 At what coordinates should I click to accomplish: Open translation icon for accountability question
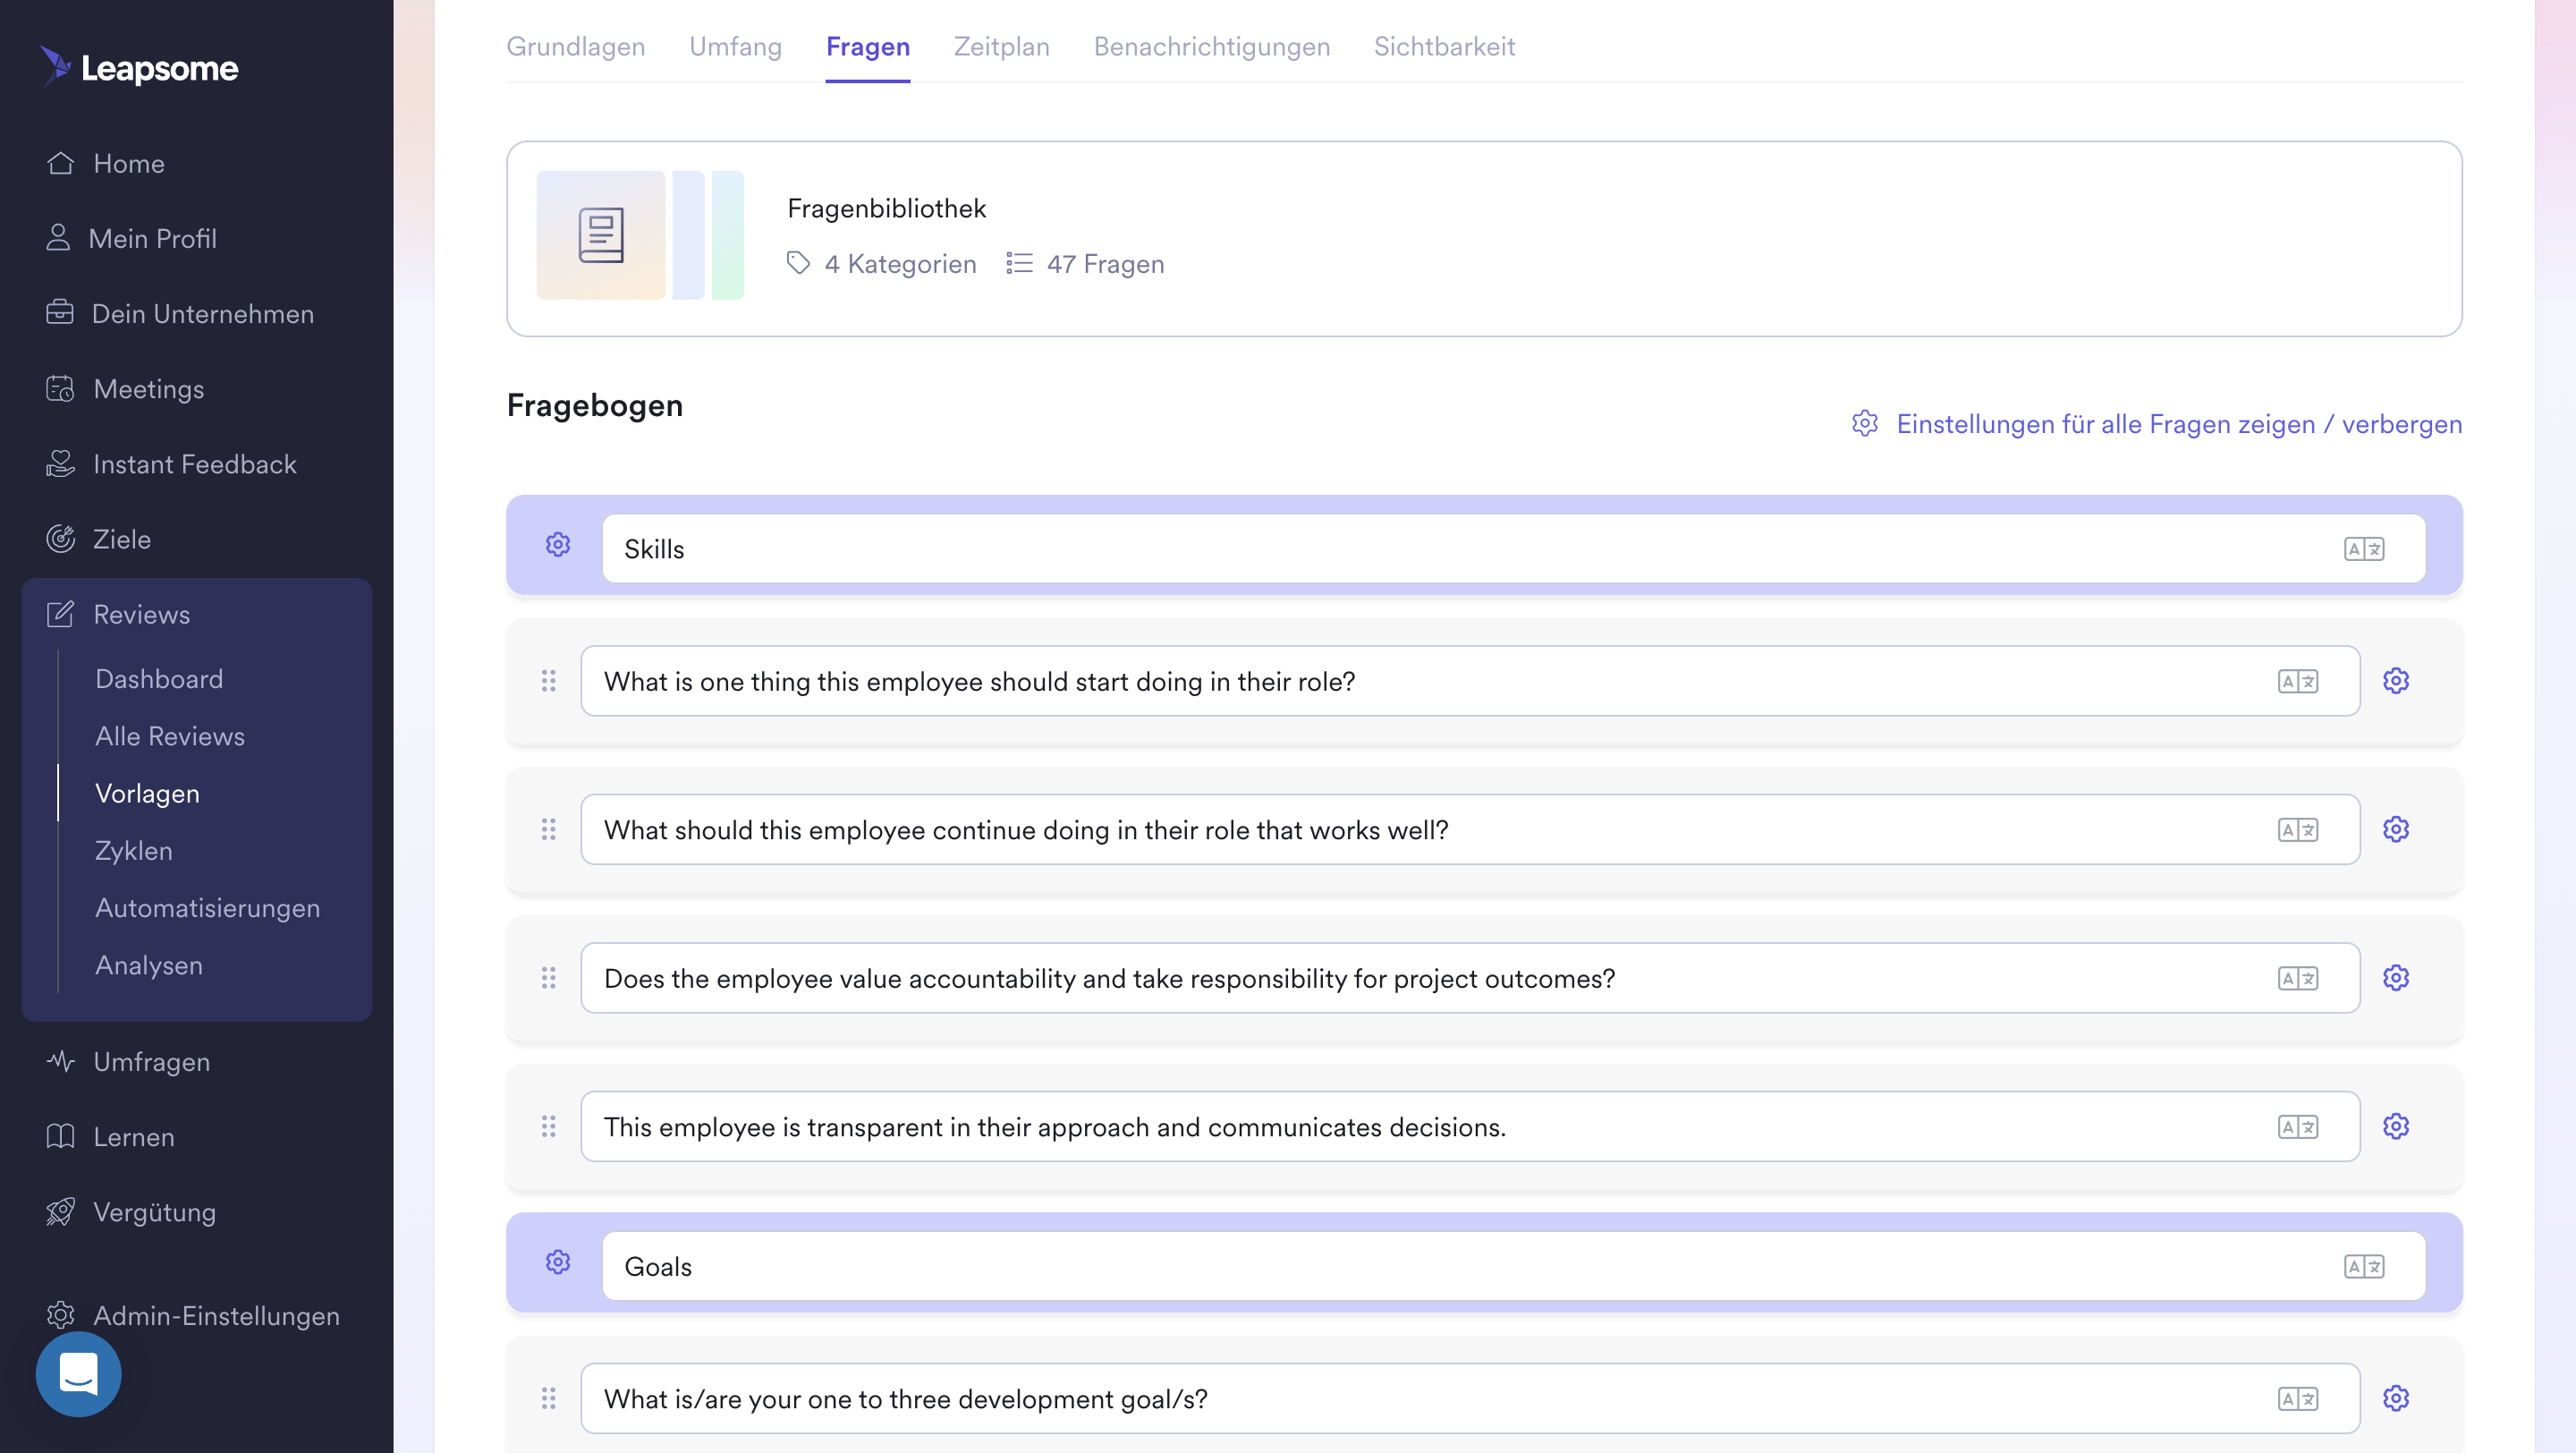[2298, 978]
